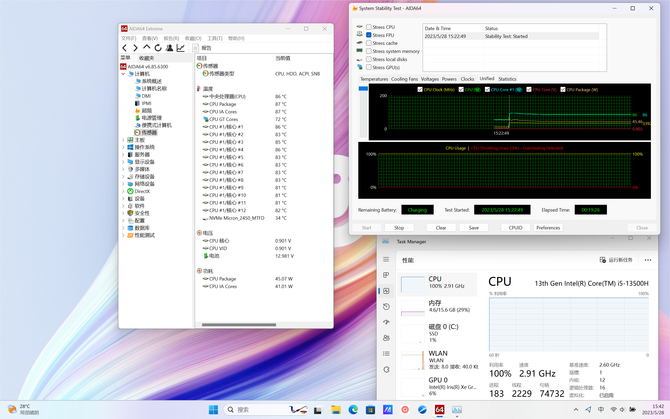Open CPUID from Stability Test
Image resolution: width=670 pixels, height=419 pixels.
pos(515,228)
